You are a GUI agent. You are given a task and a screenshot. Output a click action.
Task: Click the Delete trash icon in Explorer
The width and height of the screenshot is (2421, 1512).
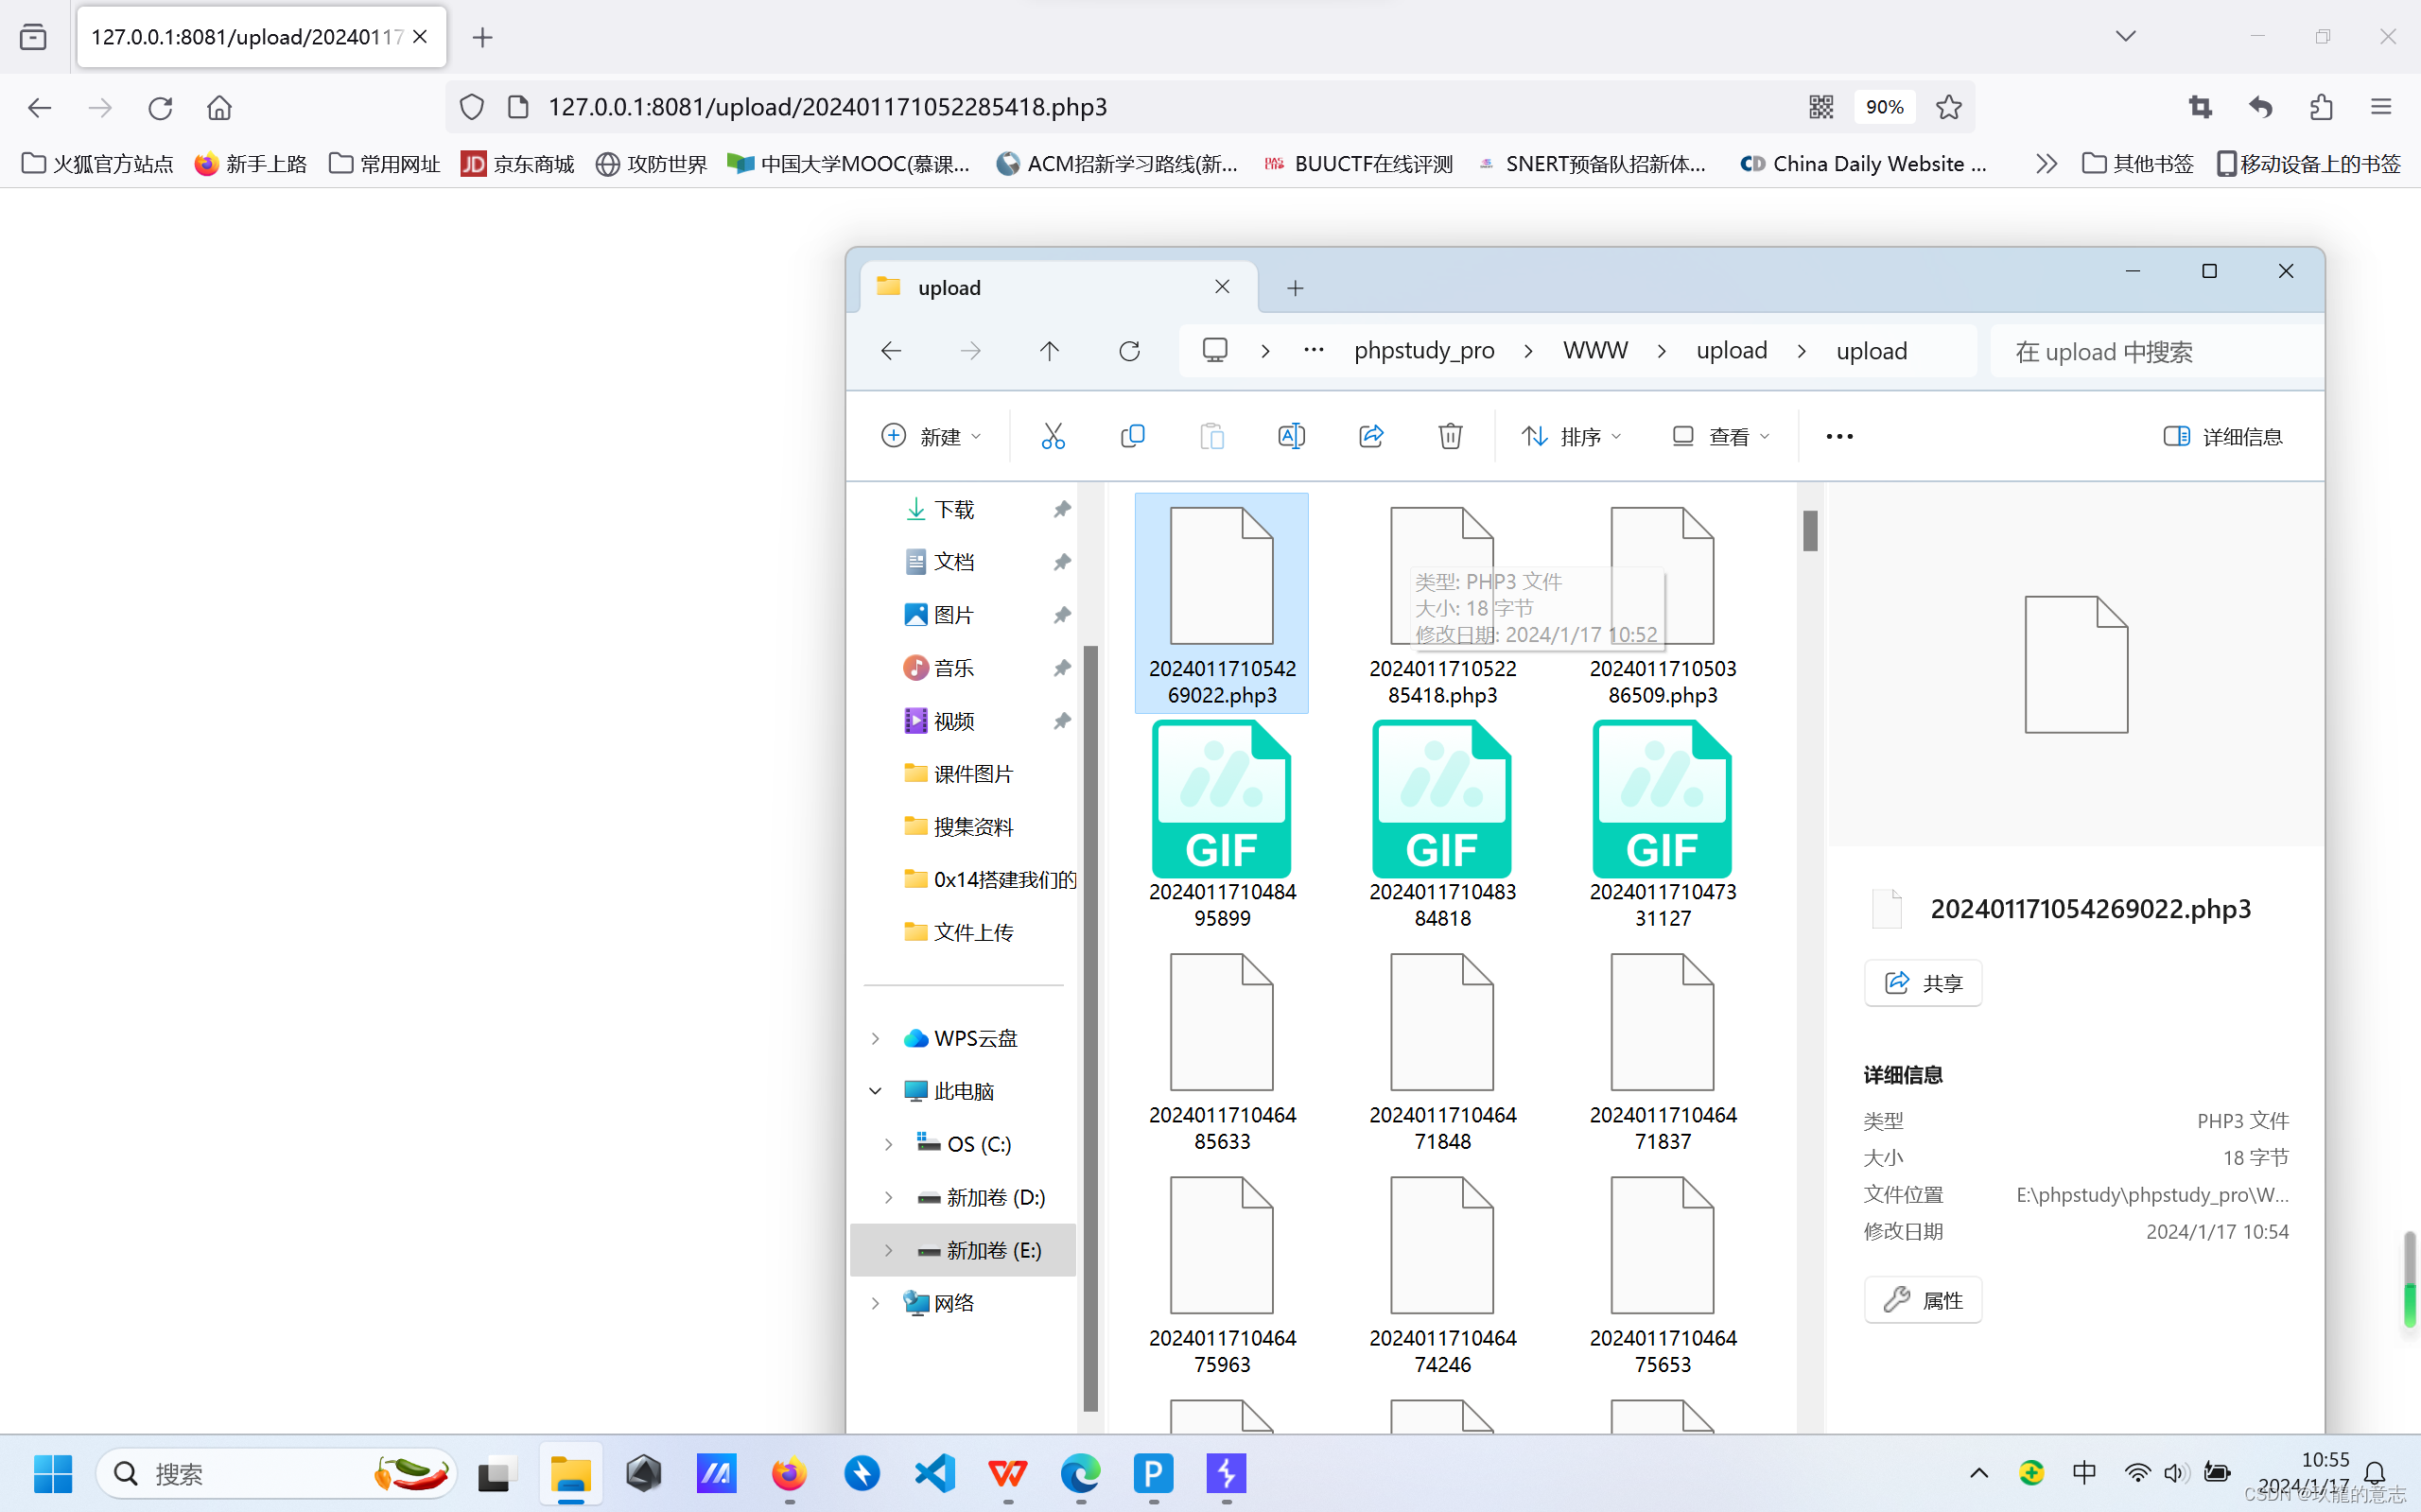coord(1450,436)
